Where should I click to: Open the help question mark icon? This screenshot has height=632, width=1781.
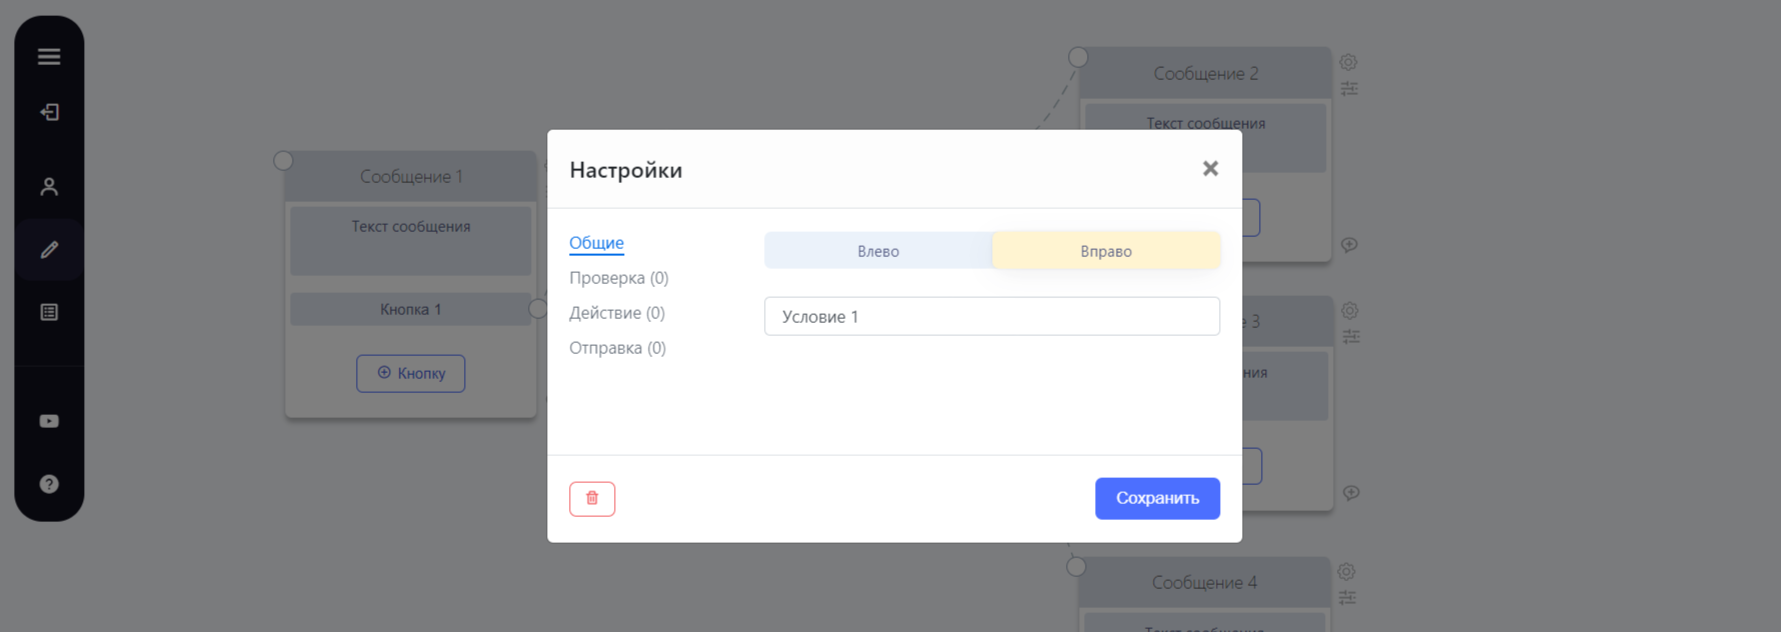point(49,484)
